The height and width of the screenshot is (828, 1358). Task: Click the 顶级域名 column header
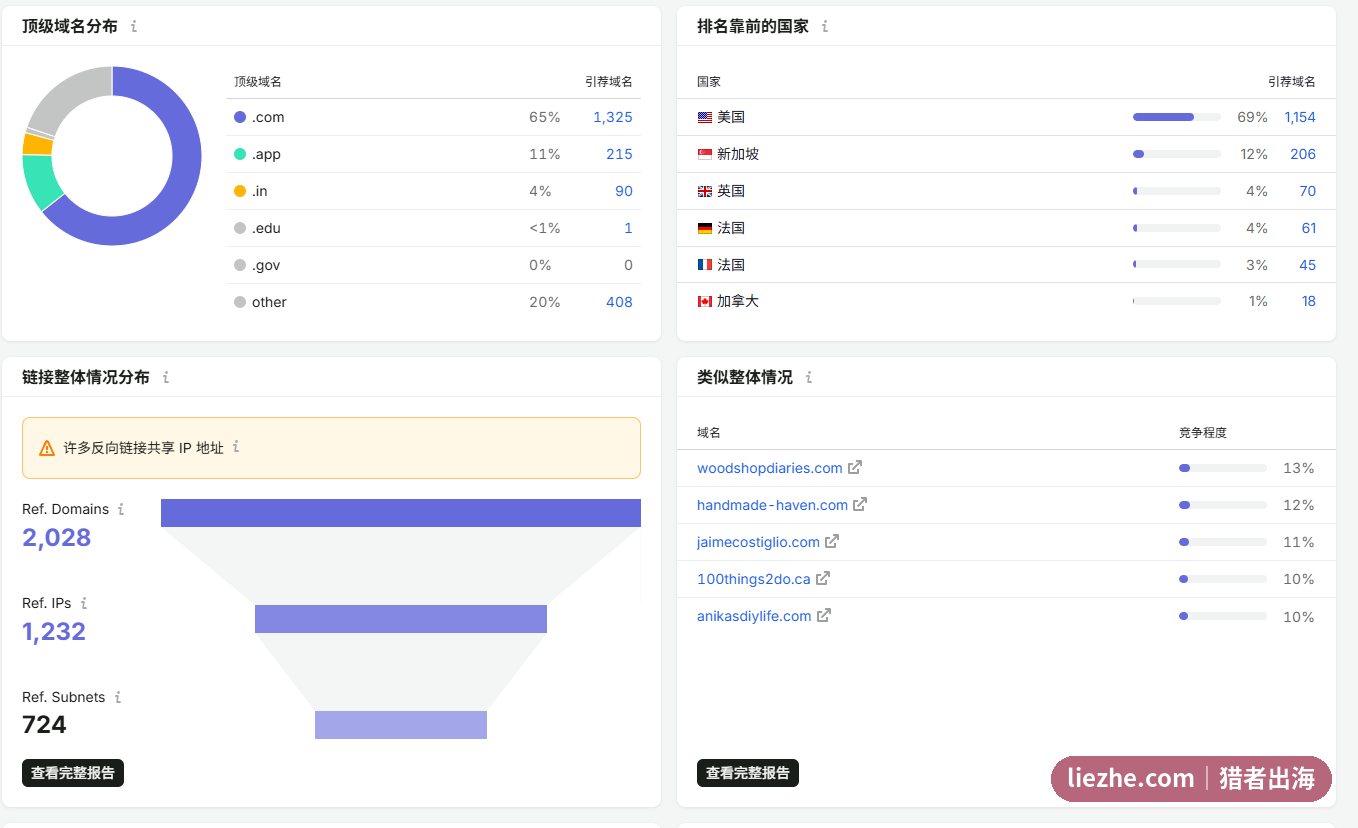[x=258, y=82]
